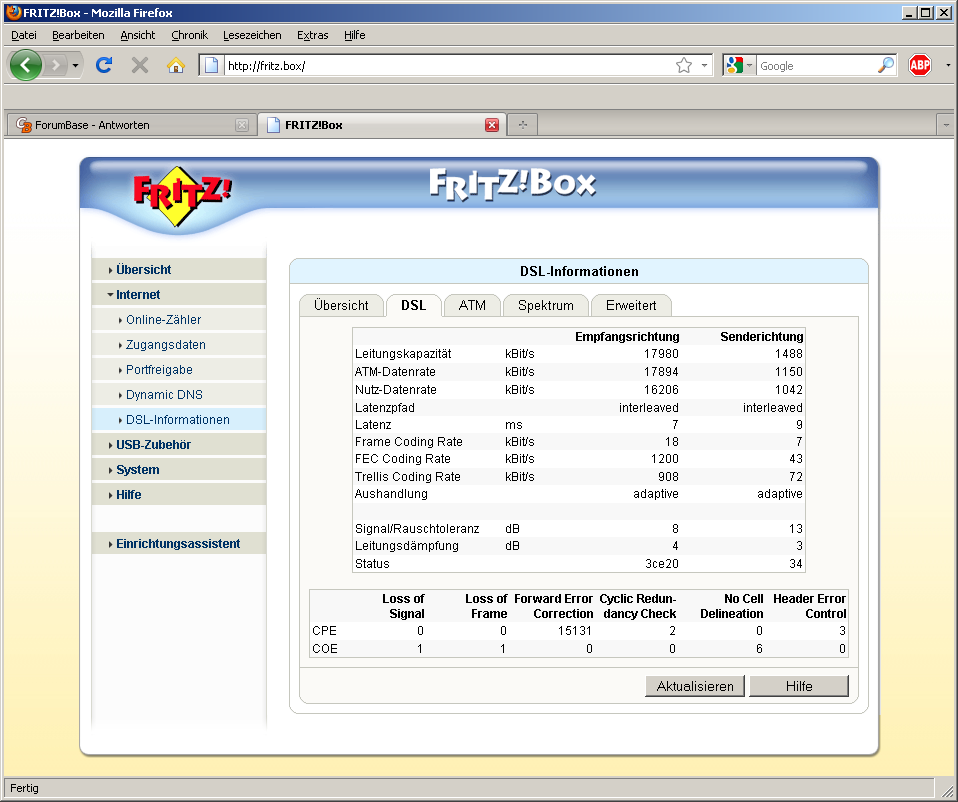Open the Chronik menu
Image resolution: width=958 pixels, height=802 pixels.
pos(189,35)
